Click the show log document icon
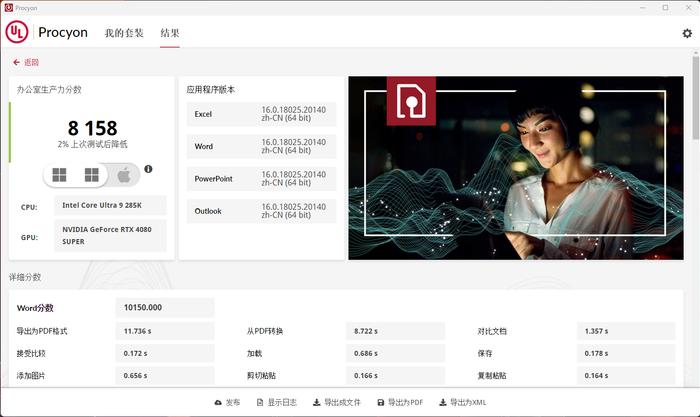 click(x=260, y=402)
